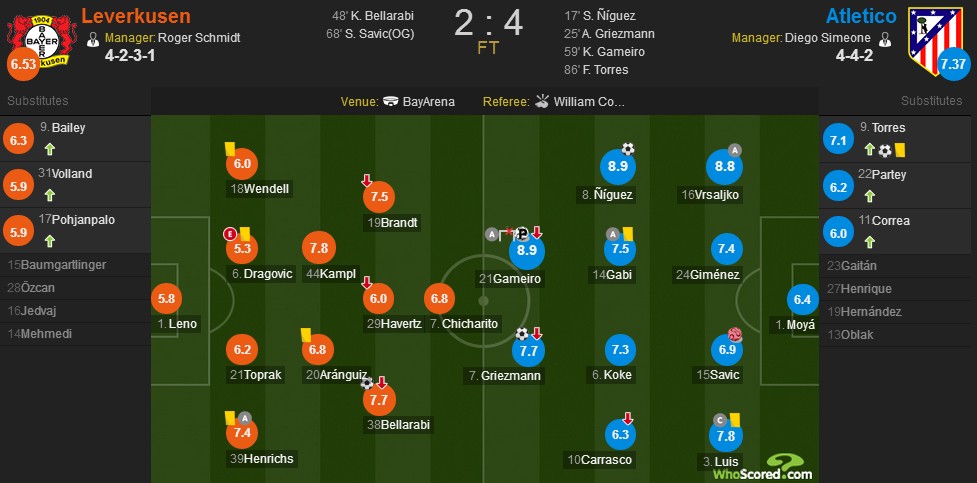Click Wendell's yellow card icon
This screenshot has height=483, width=977.
point(230,148)
